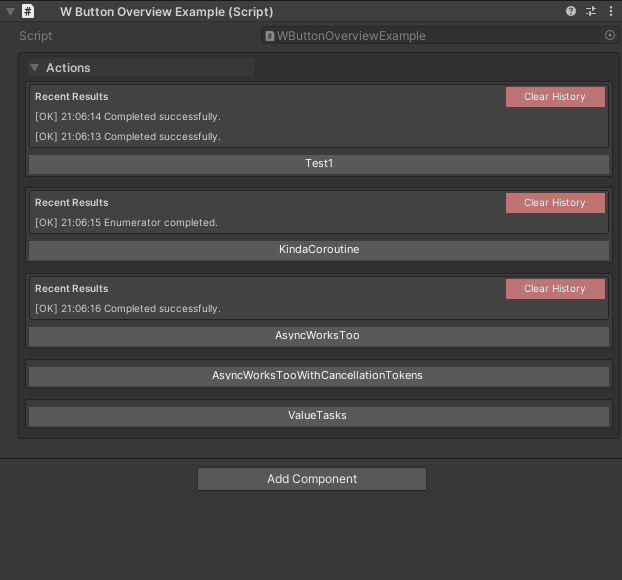Click the C# script icon in header
Viewport: 622px width, 580px height.
(x=28, y=11)
